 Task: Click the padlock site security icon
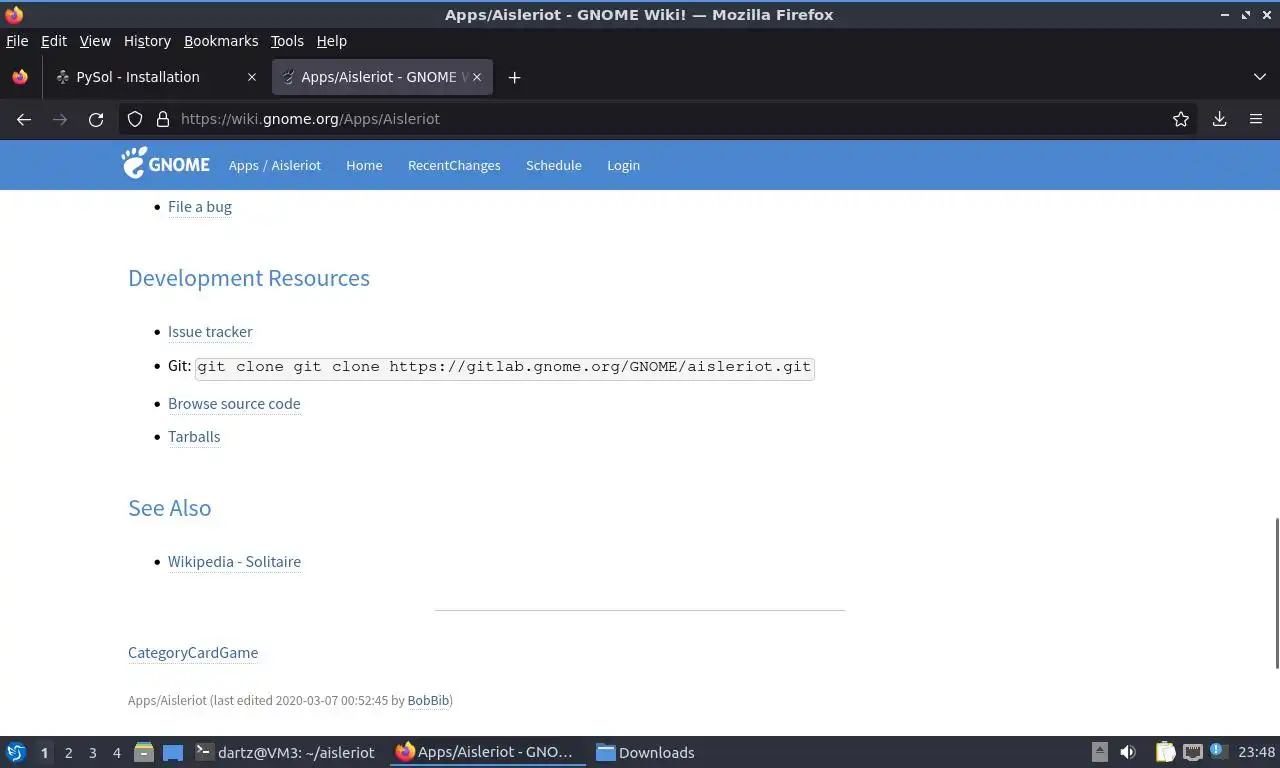[x=163, y=119]
